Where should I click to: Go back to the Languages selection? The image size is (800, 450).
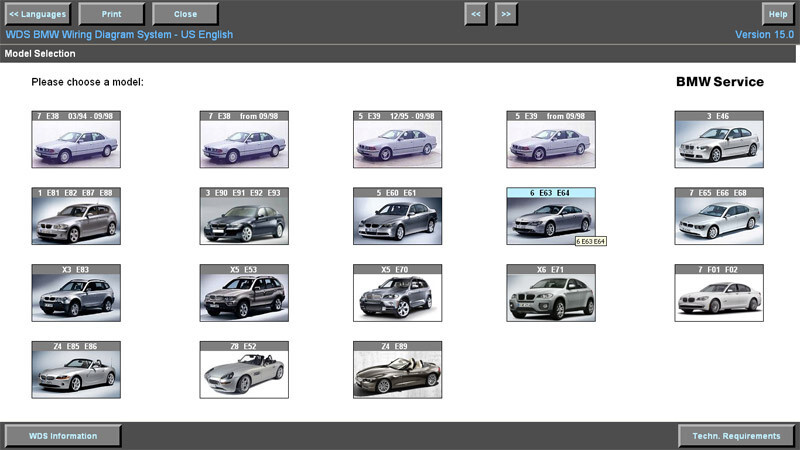click(x=38, y=14)
